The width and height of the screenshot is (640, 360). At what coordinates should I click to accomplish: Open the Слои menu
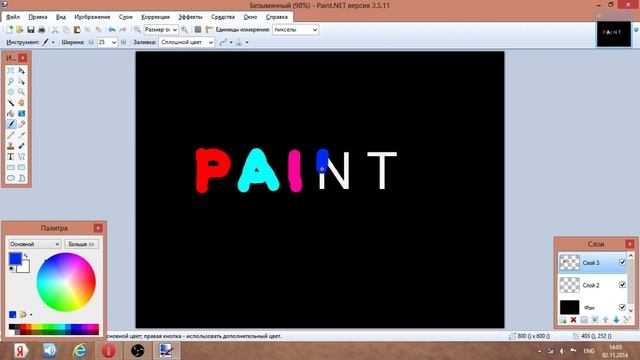coord(126,17)
